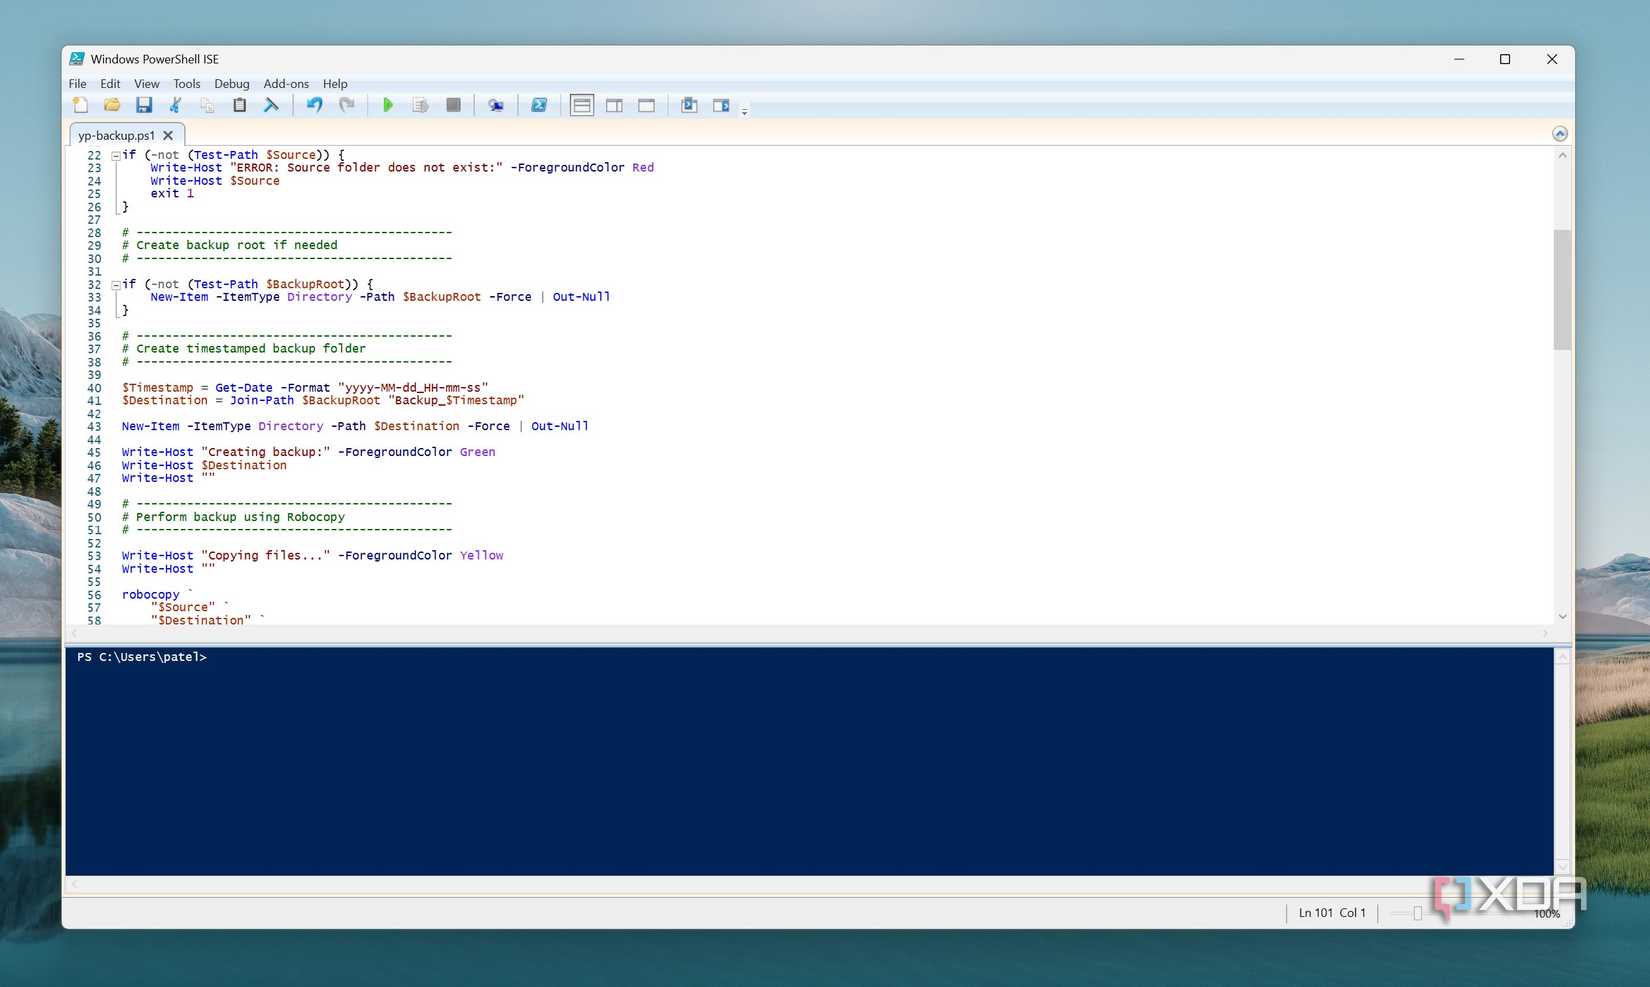Open the Debug menu
This screenshot has width=1650, height=987.
pyautogui.click(x=232, y=84)
